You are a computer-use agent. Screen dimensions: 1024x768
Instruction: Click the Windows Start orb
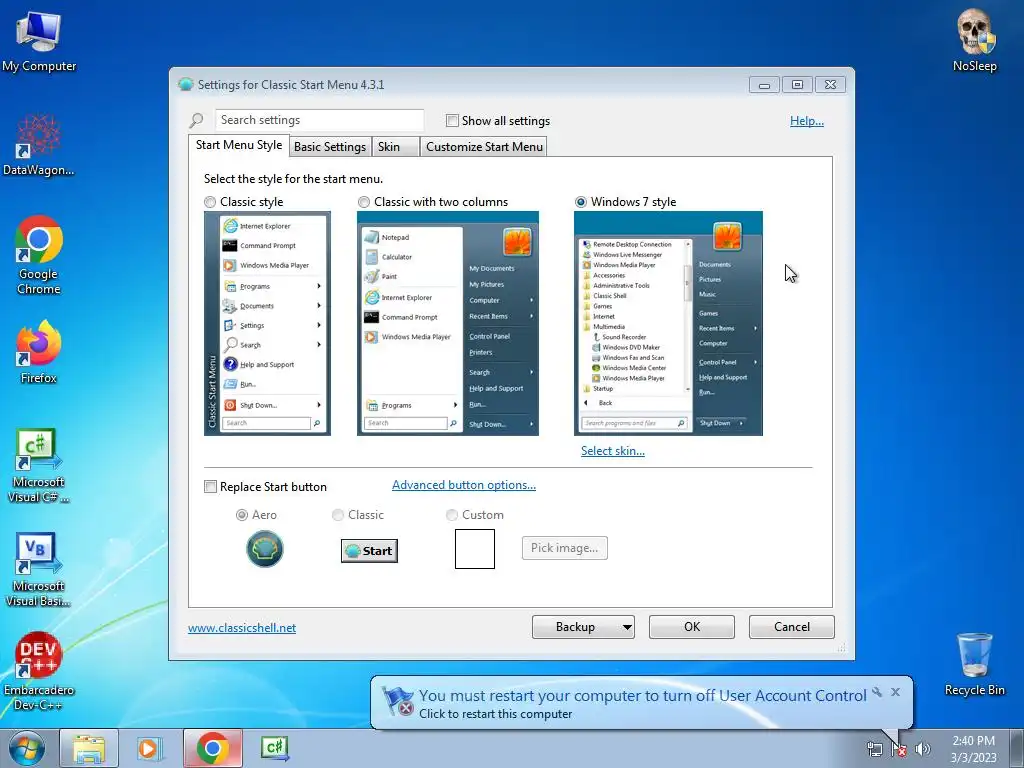pyautogui.click(x=27, y=748)
